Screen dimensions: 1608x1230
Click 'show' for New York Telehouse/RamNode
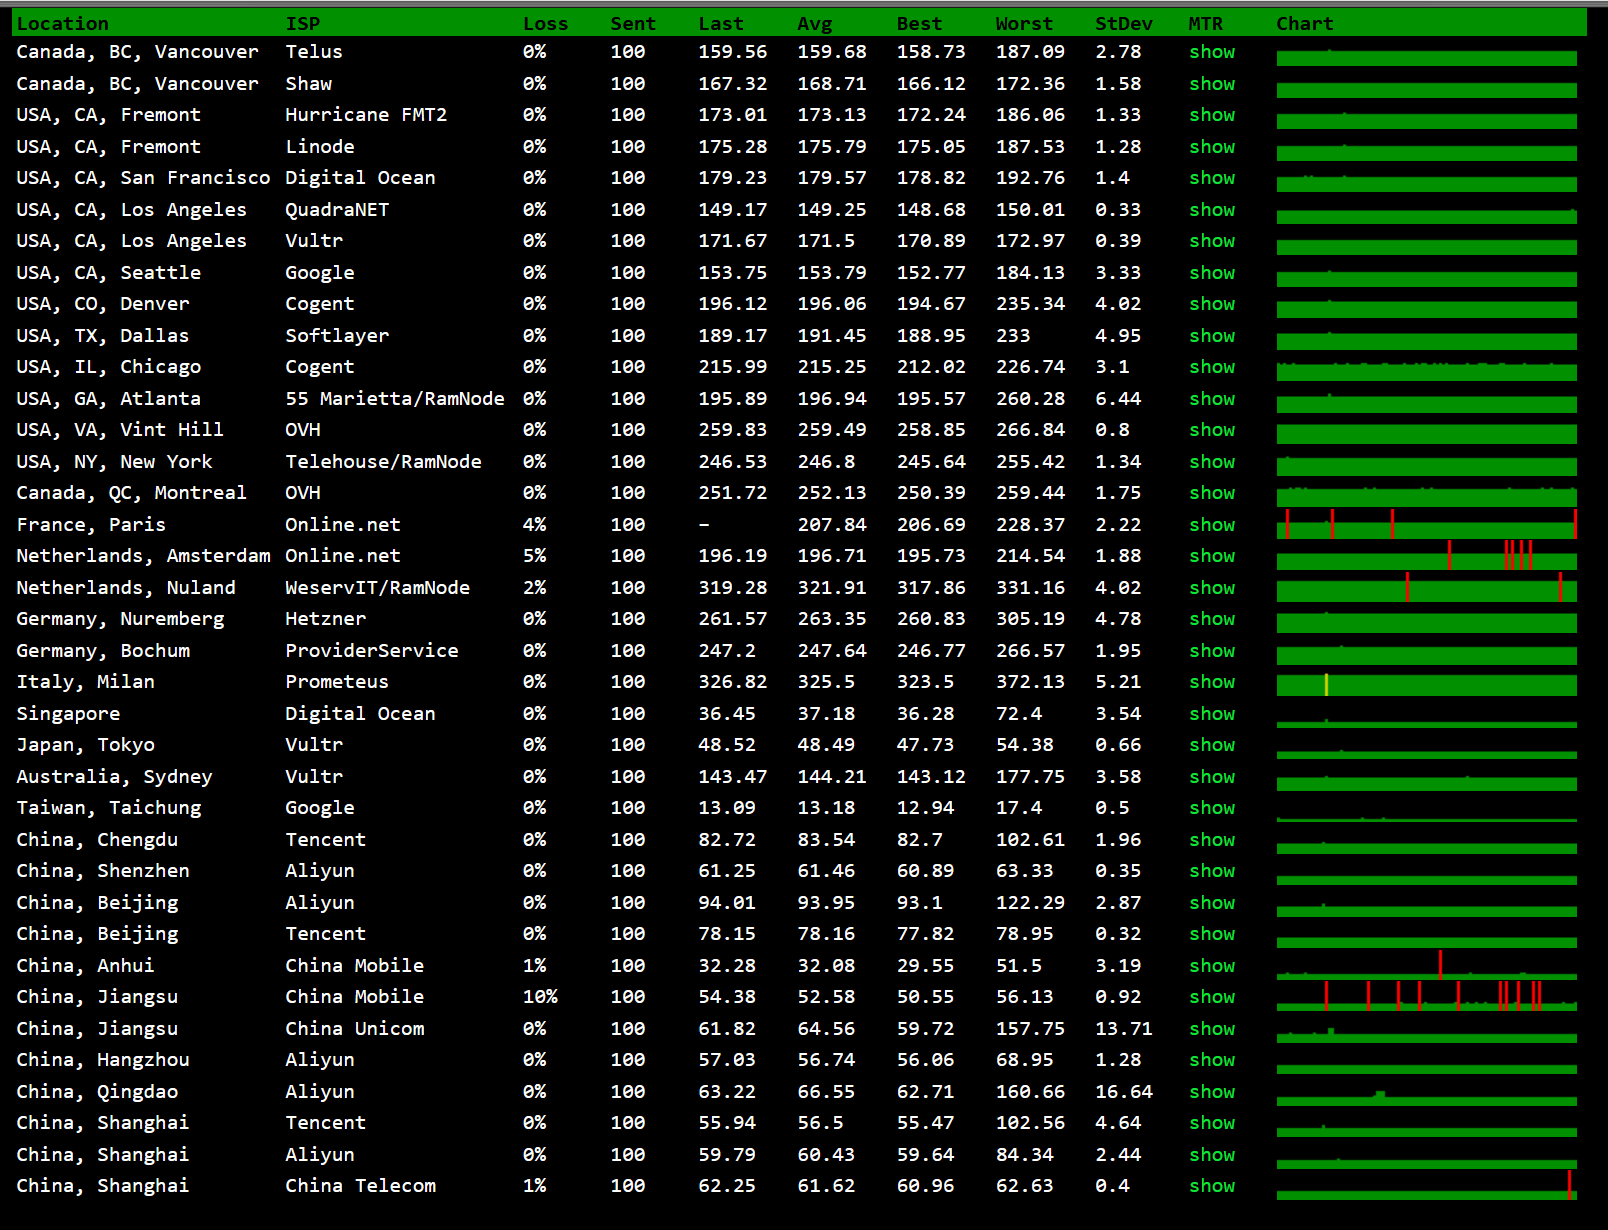click(1212, 462)
